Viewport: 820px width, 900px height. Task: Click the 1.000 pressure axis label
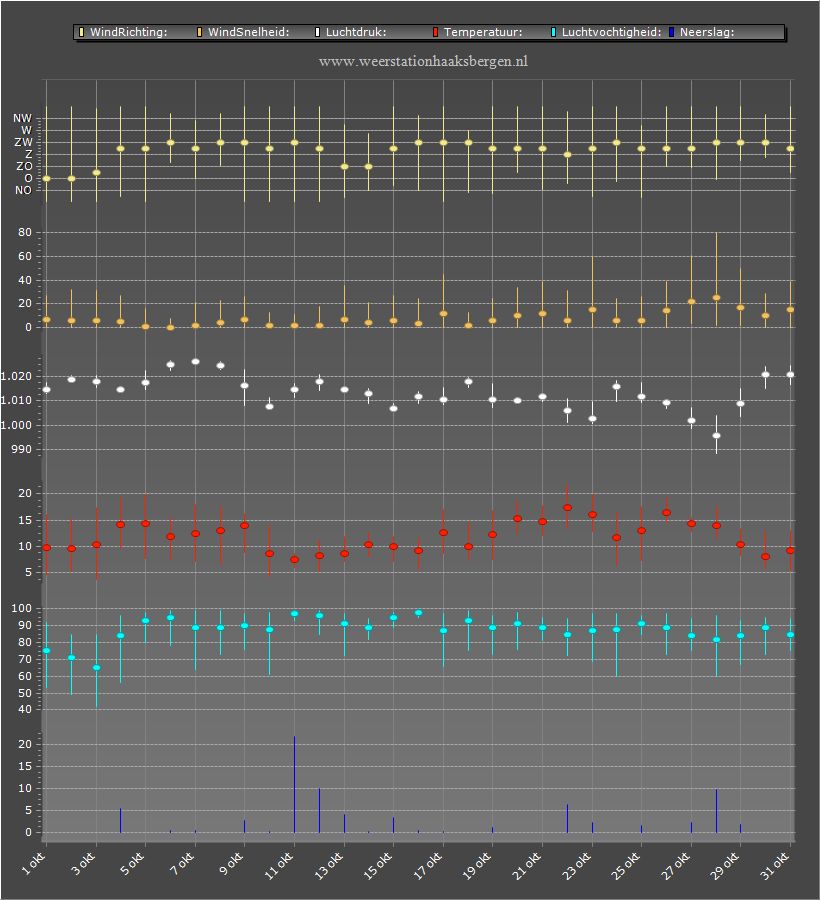pyautogui.click(x=16, y=425)
